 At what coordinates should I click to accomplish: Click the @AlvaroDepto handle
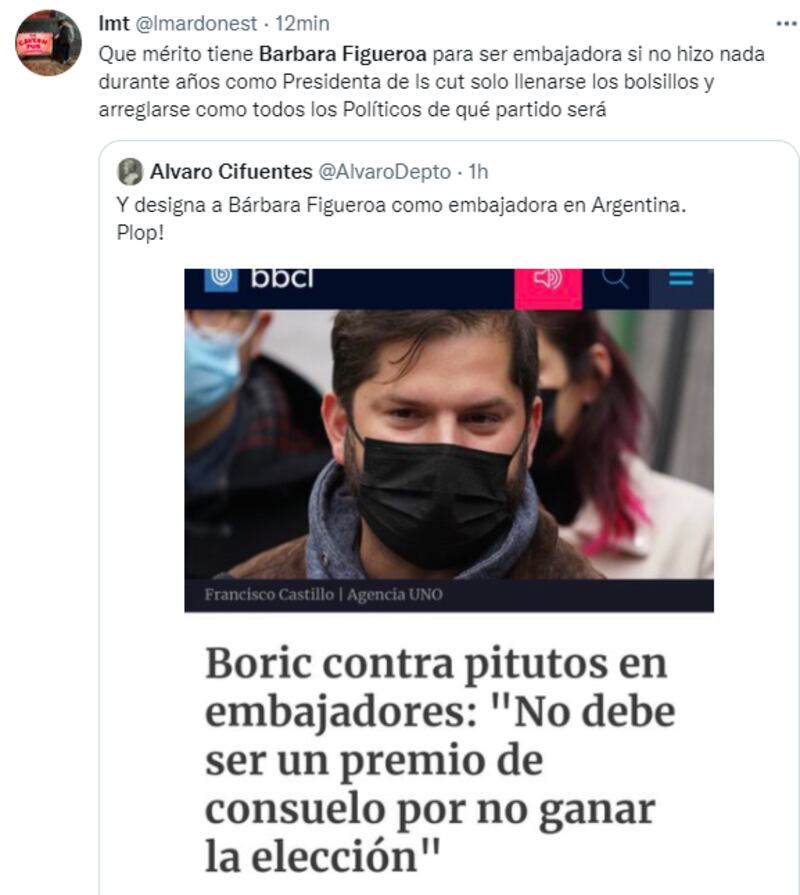click(x=385, y=171)
